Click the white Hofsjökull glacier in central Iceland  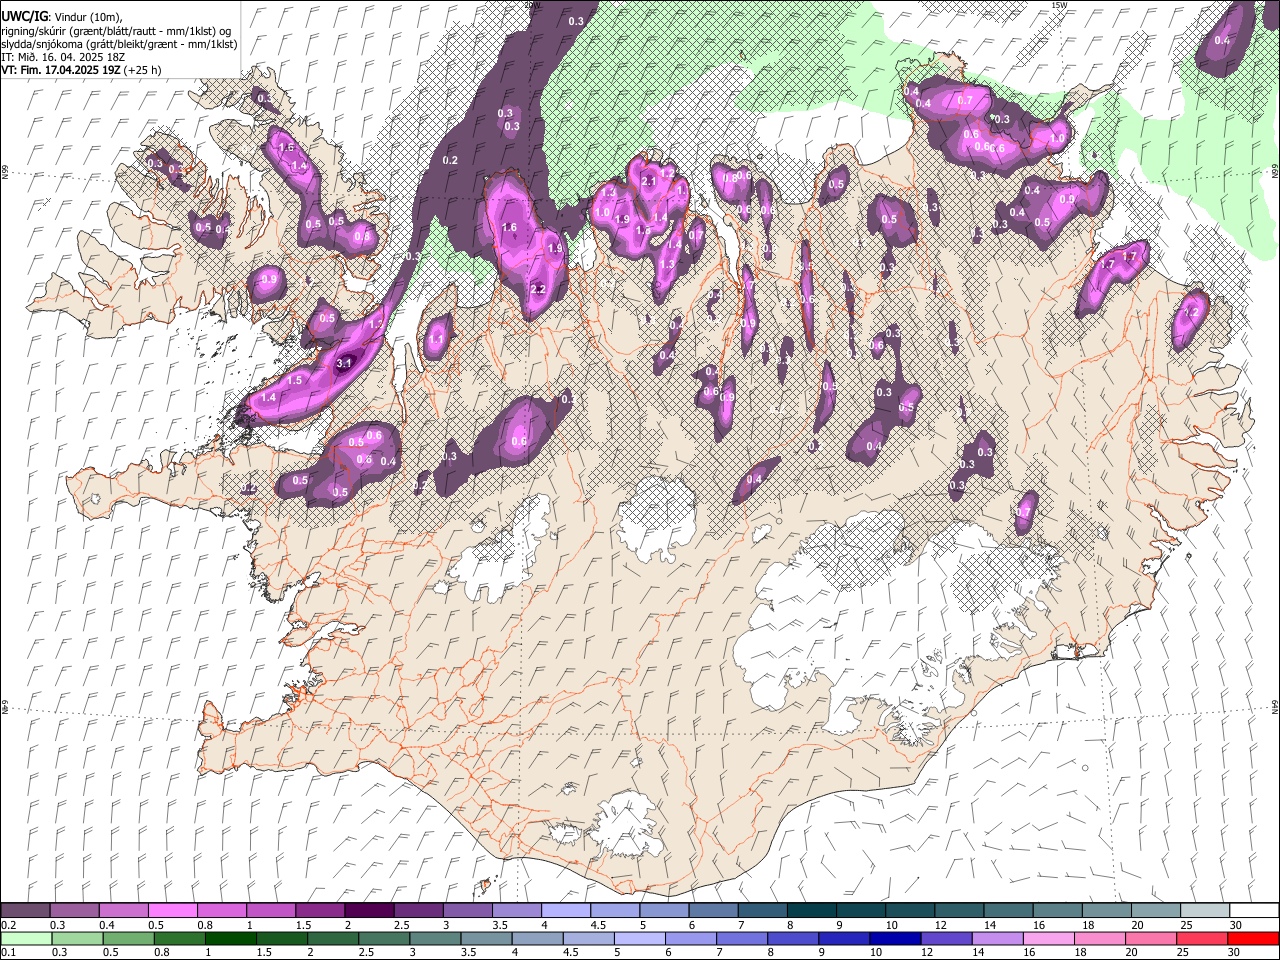(x=655, y=520)
